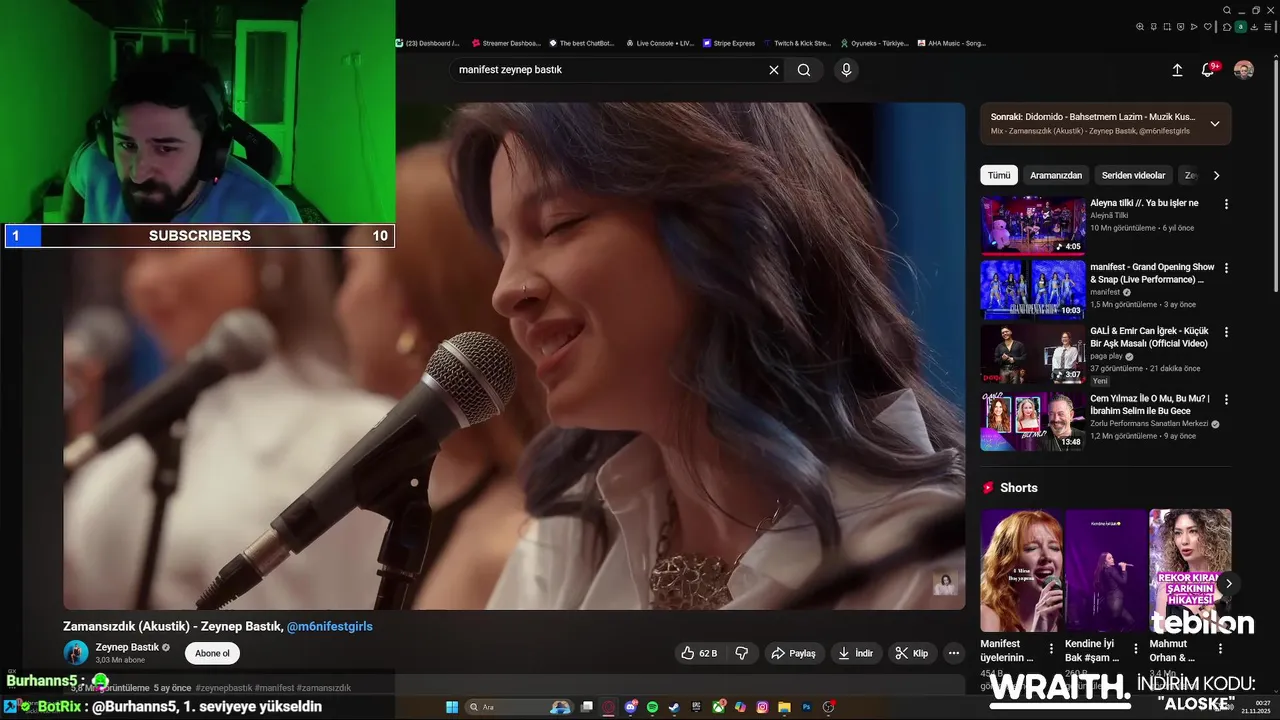This screenshot has width=1280, height=720.
Task: Dislike the video with thumbs down
Action: 742,653
